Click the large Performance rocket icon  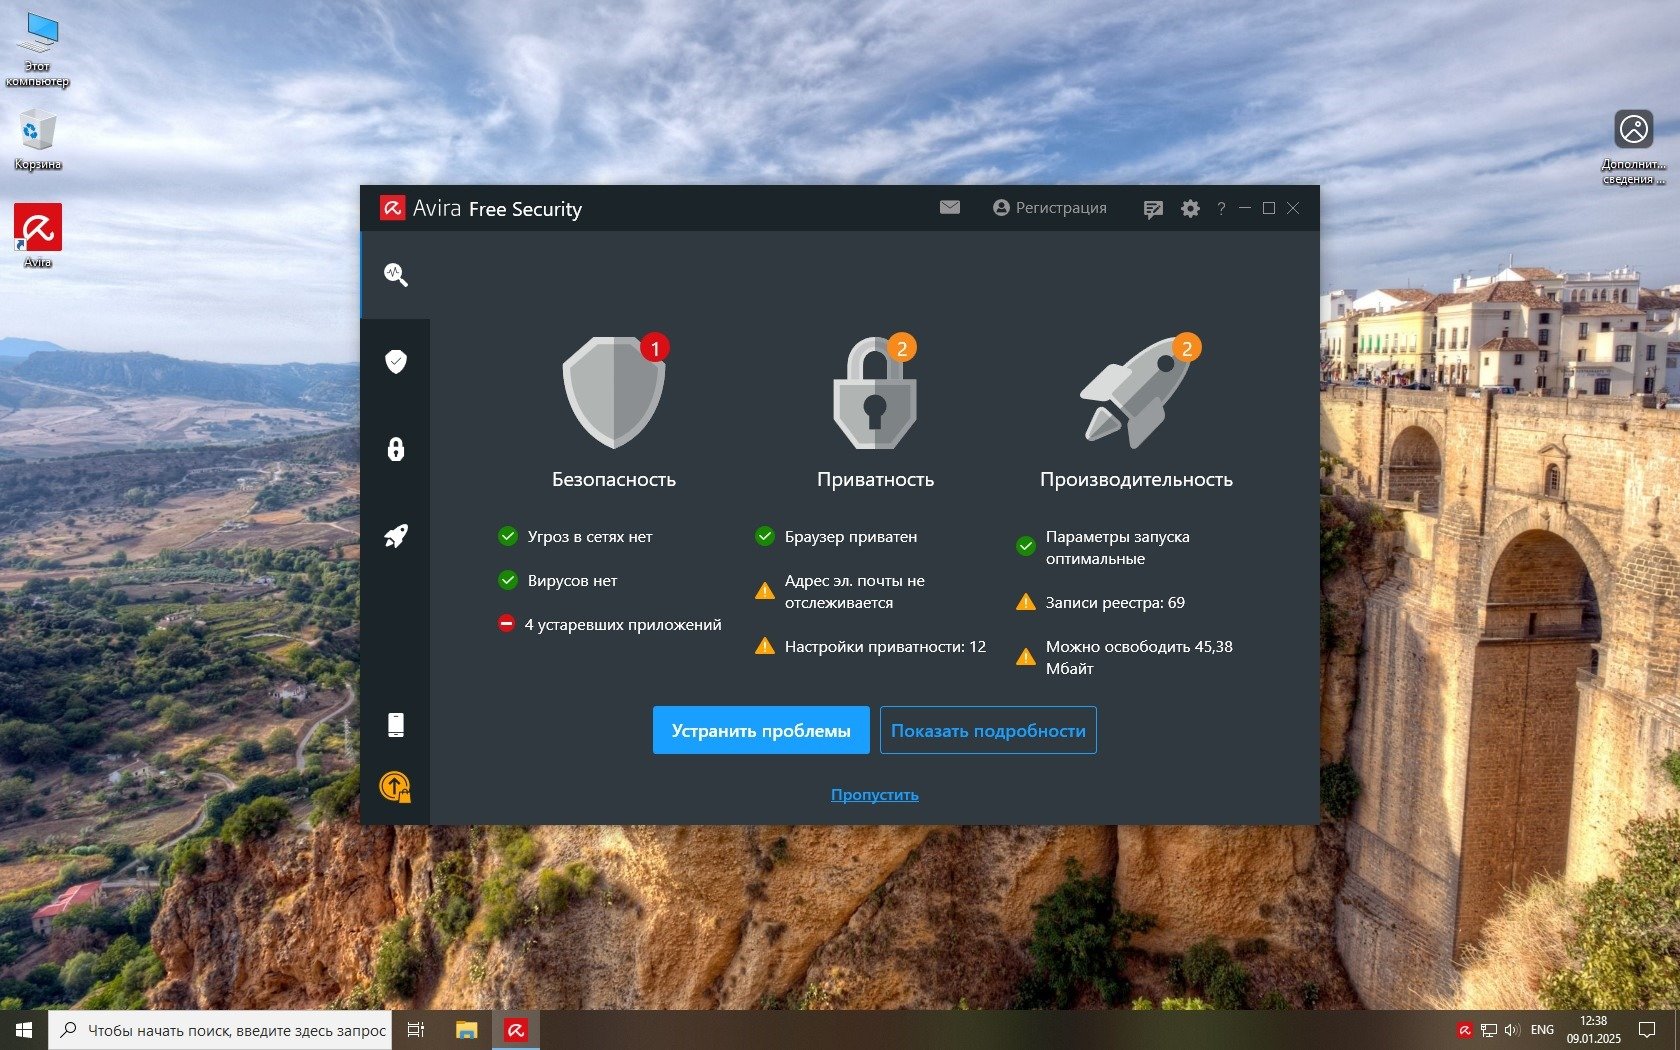coord(1136,392)
